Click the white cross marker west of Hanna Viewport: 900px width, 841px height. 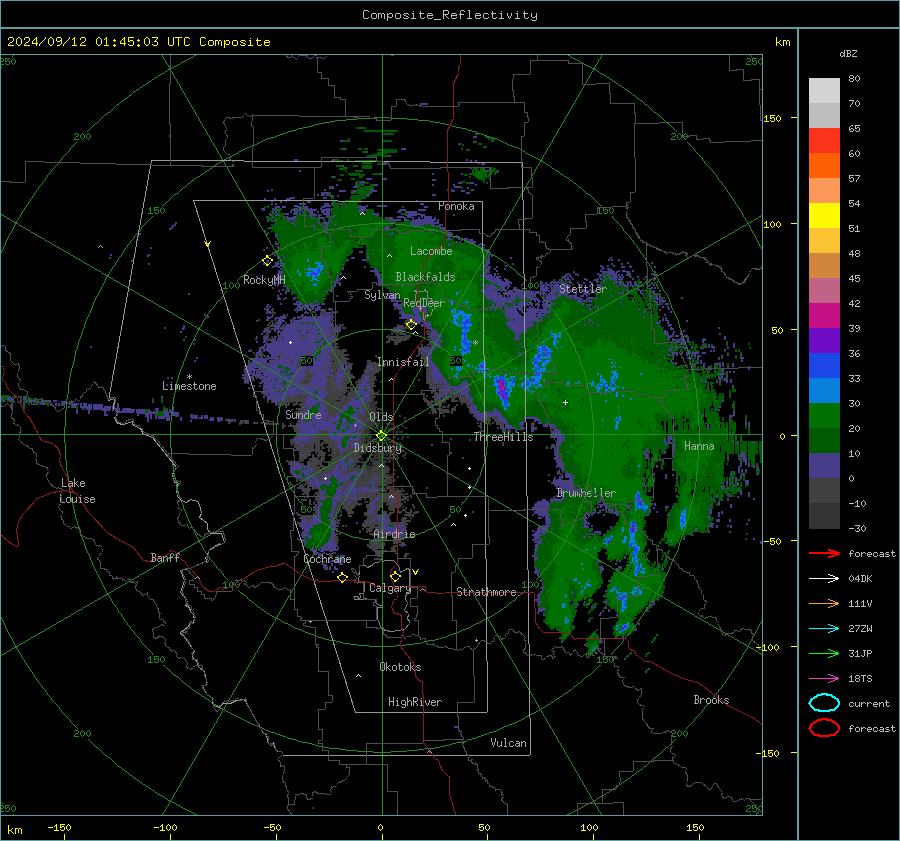[x=565, y=402]
